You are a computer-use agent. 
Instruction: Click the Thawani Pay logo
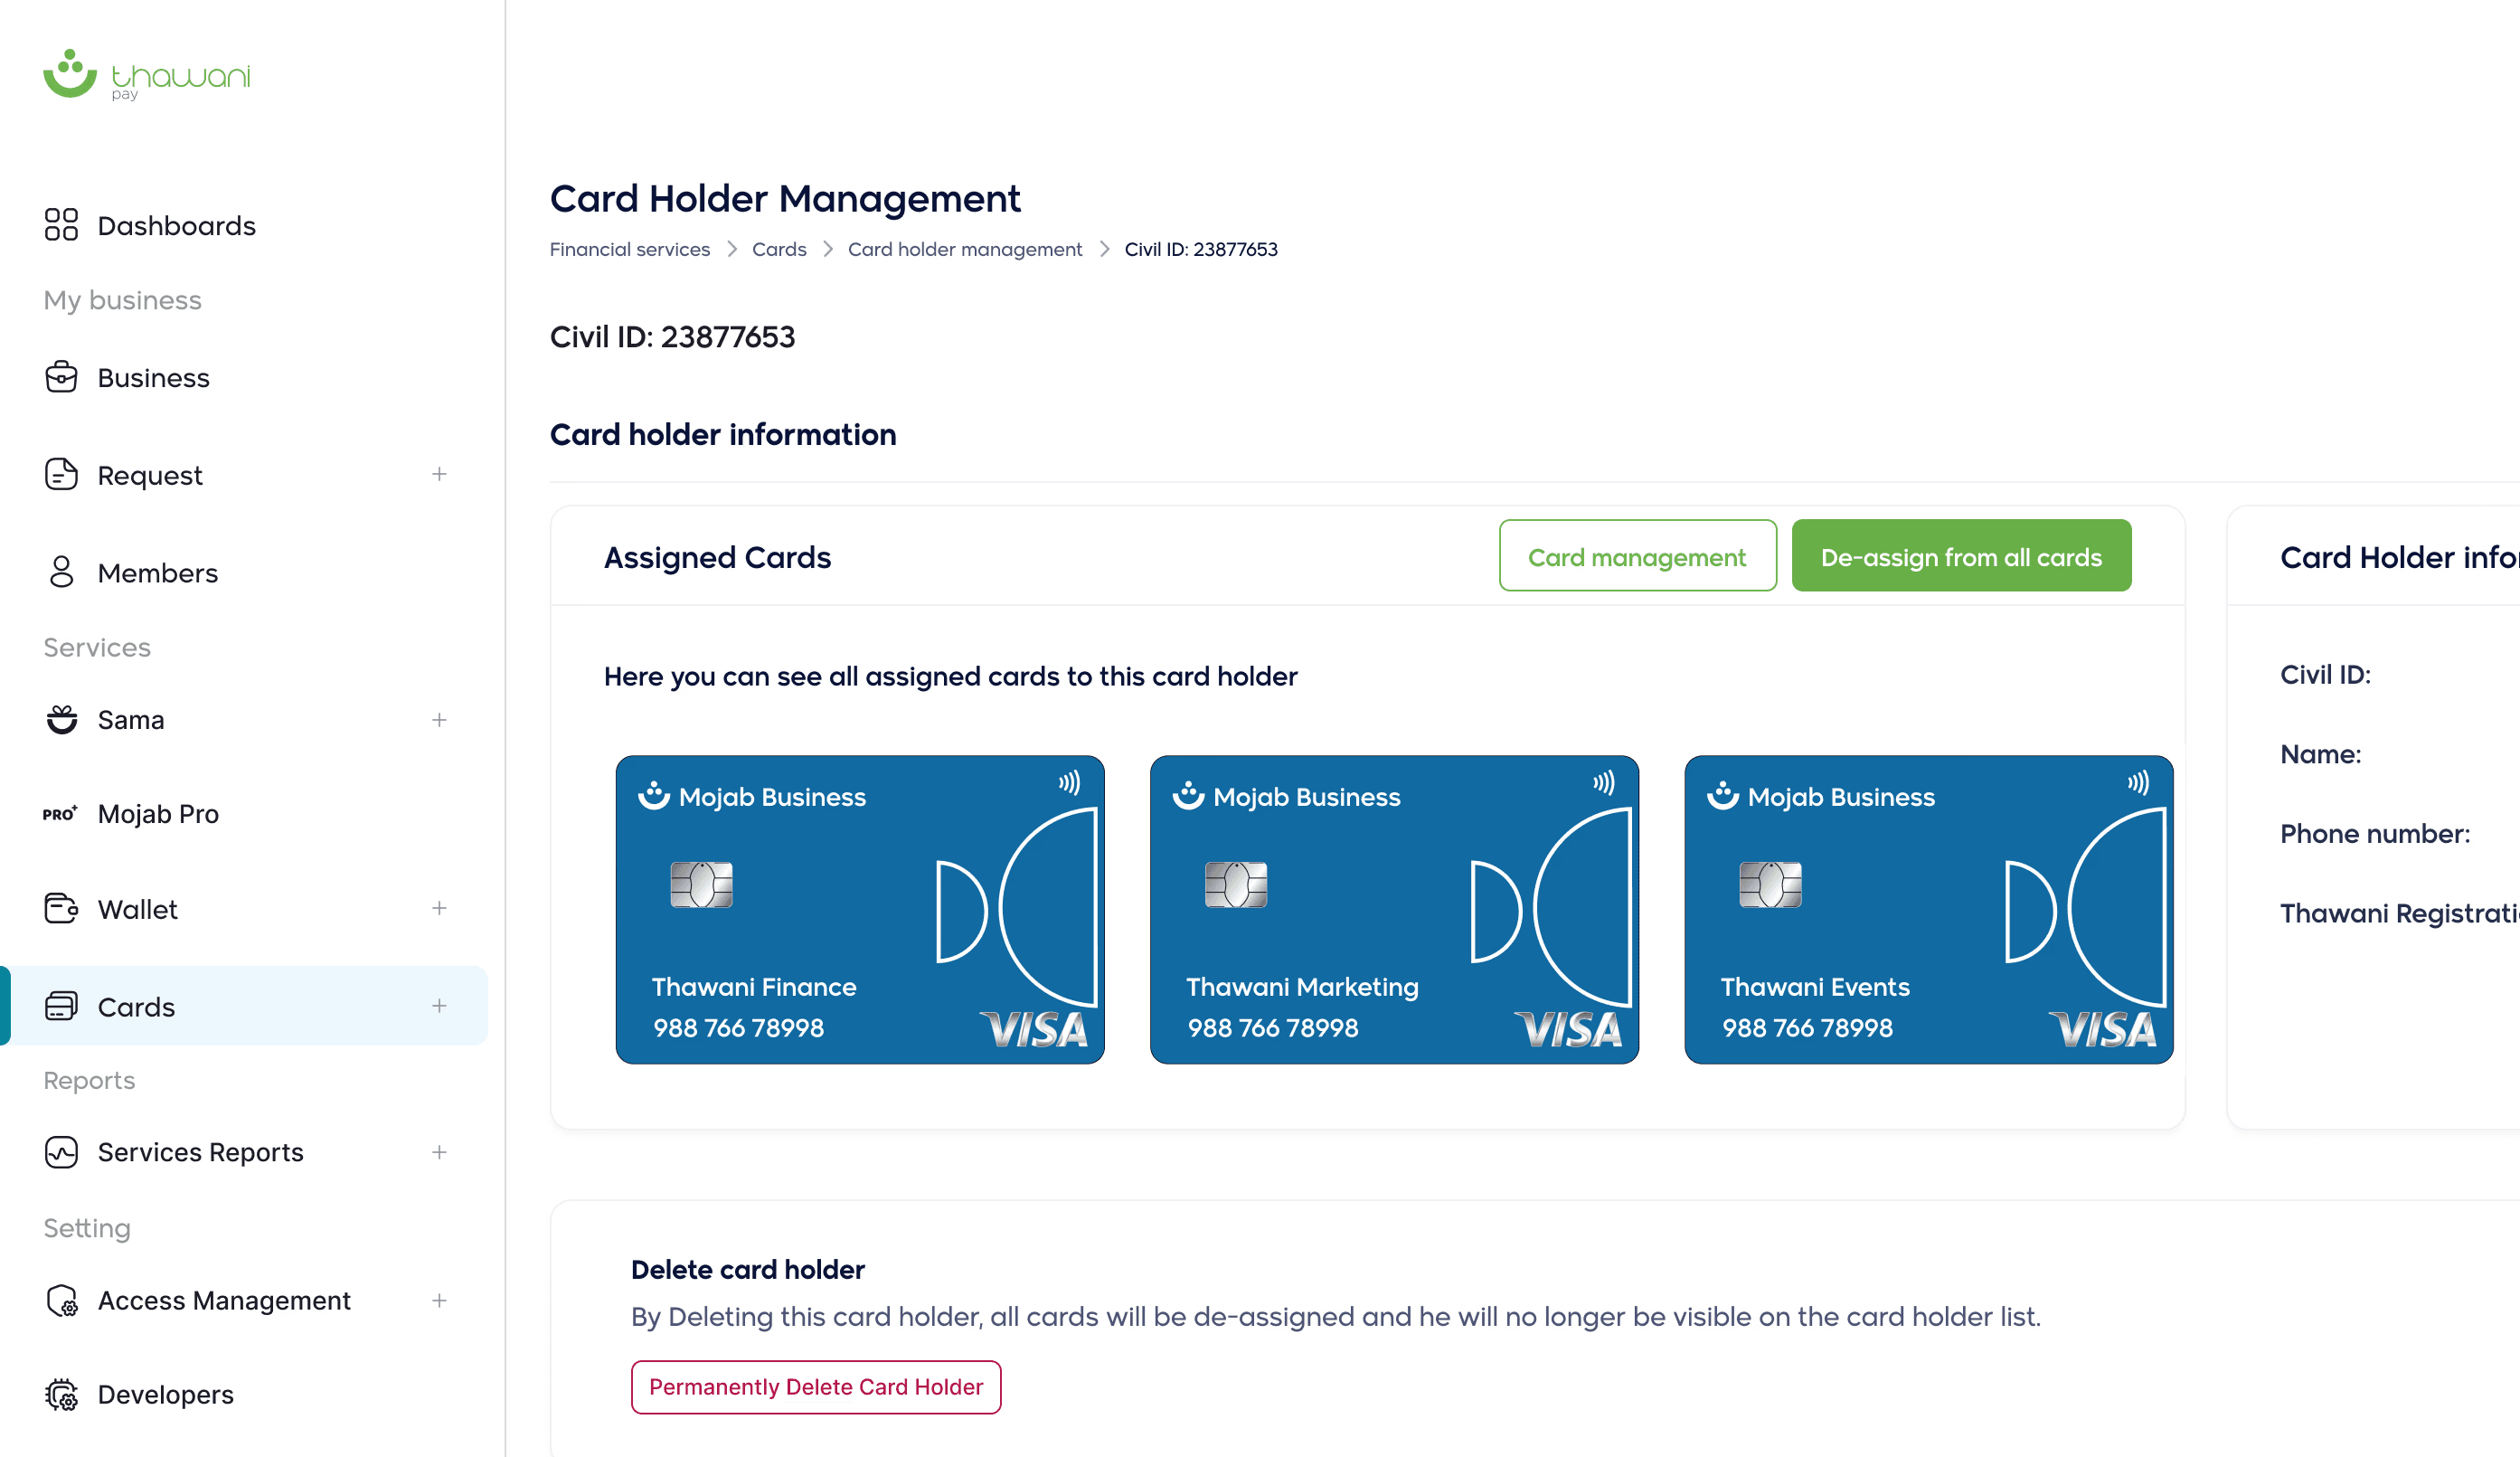coord(146,75)
